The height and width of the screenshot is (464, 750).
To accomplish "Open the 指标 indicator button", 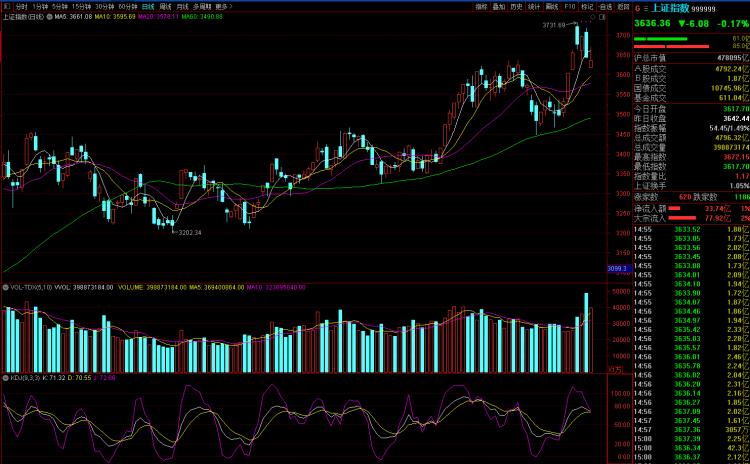I will 481,7.
